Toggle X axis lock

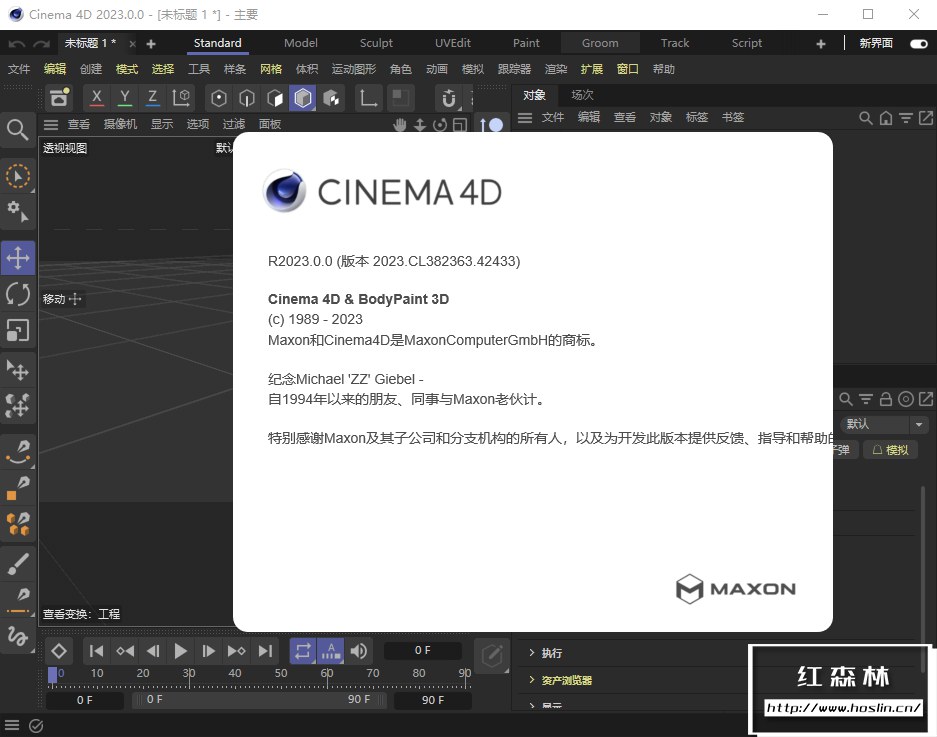[96, 98]
